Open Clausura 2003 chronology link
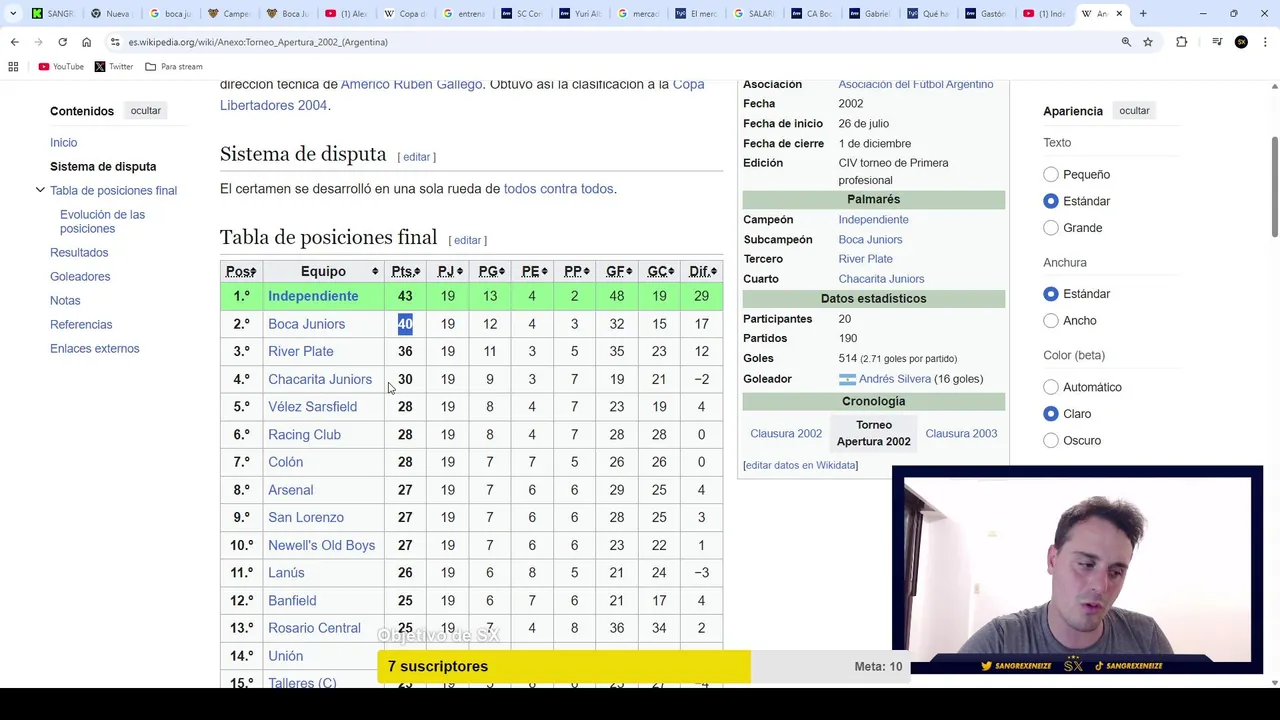This screenshot has height=720, width=1280. (961, 433)
